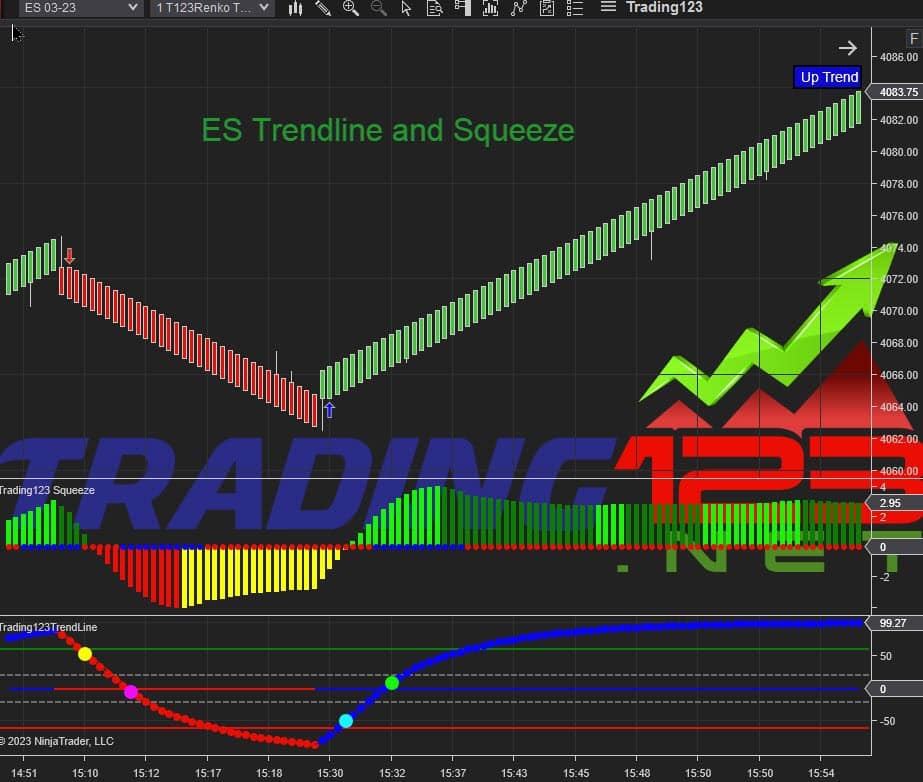Click the Zoom In magnifier
This screenshot has width=923, height=782.
pos(351,8)
